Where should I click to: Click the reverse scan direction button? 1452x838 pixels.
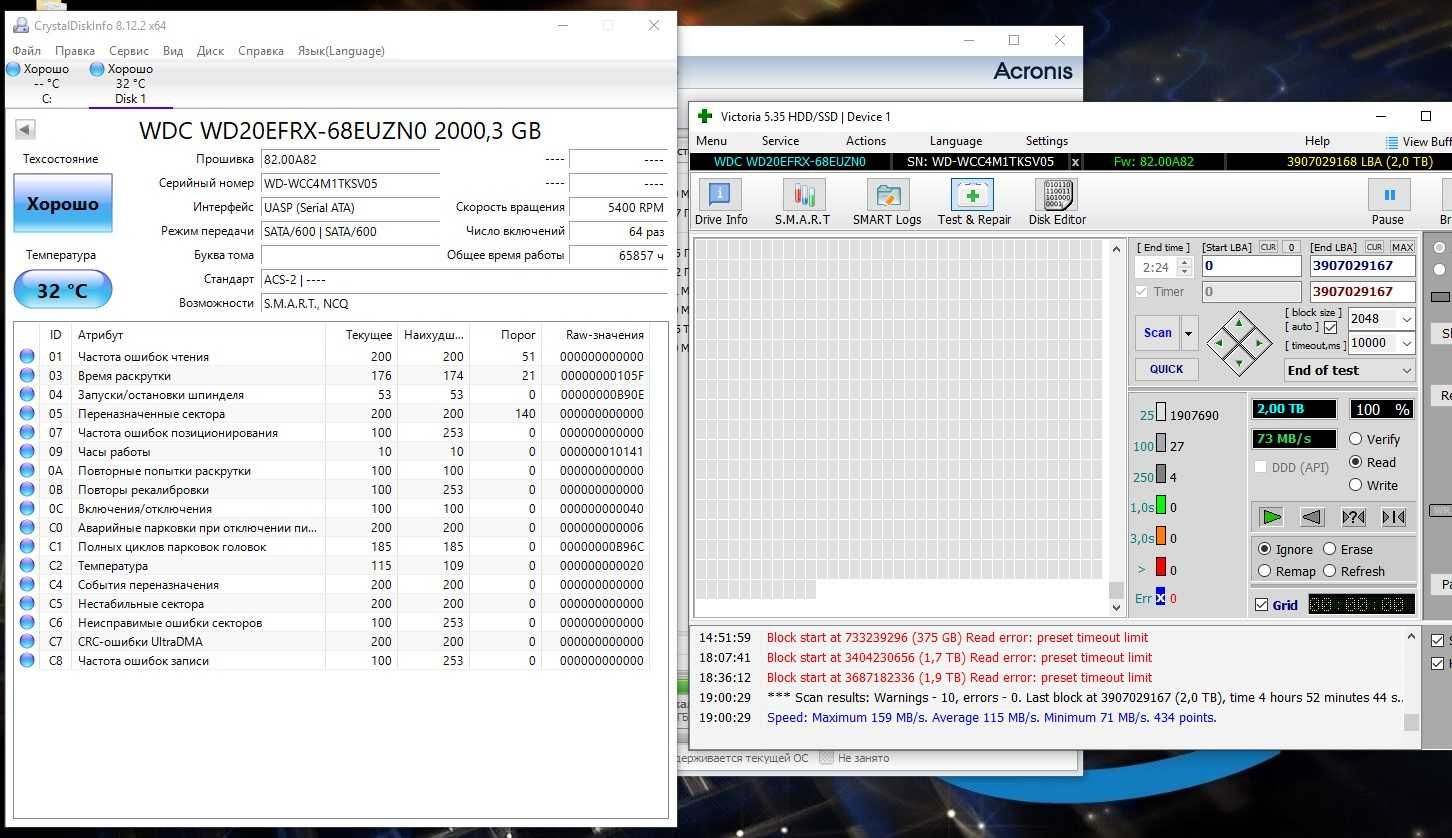(x=1312, y=517)
